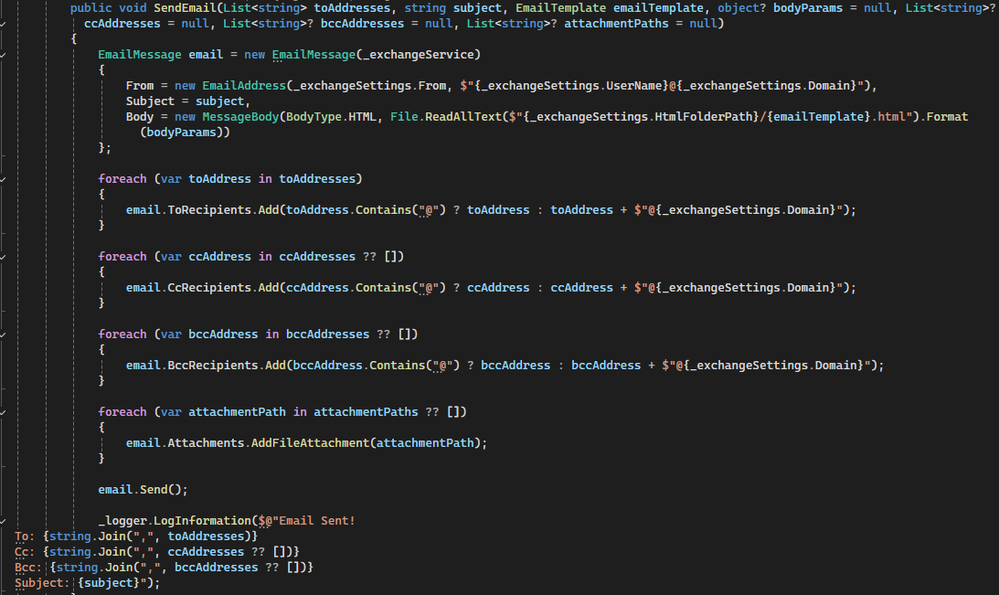Viewport: 999px width, 595px height.
Task: Click the "Email Sent!" string text
Action: click(317, 521)
